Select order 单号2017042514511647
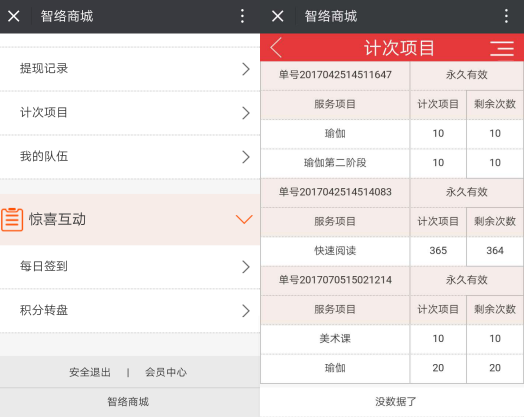This screenshot has width=524, height=417. pos(335,75)
